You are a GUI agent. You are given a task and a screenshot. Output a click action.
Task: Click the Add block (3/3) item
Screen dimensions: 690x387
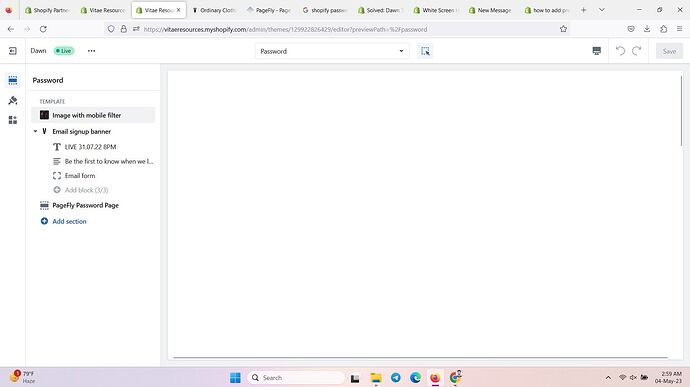[86, 190]
